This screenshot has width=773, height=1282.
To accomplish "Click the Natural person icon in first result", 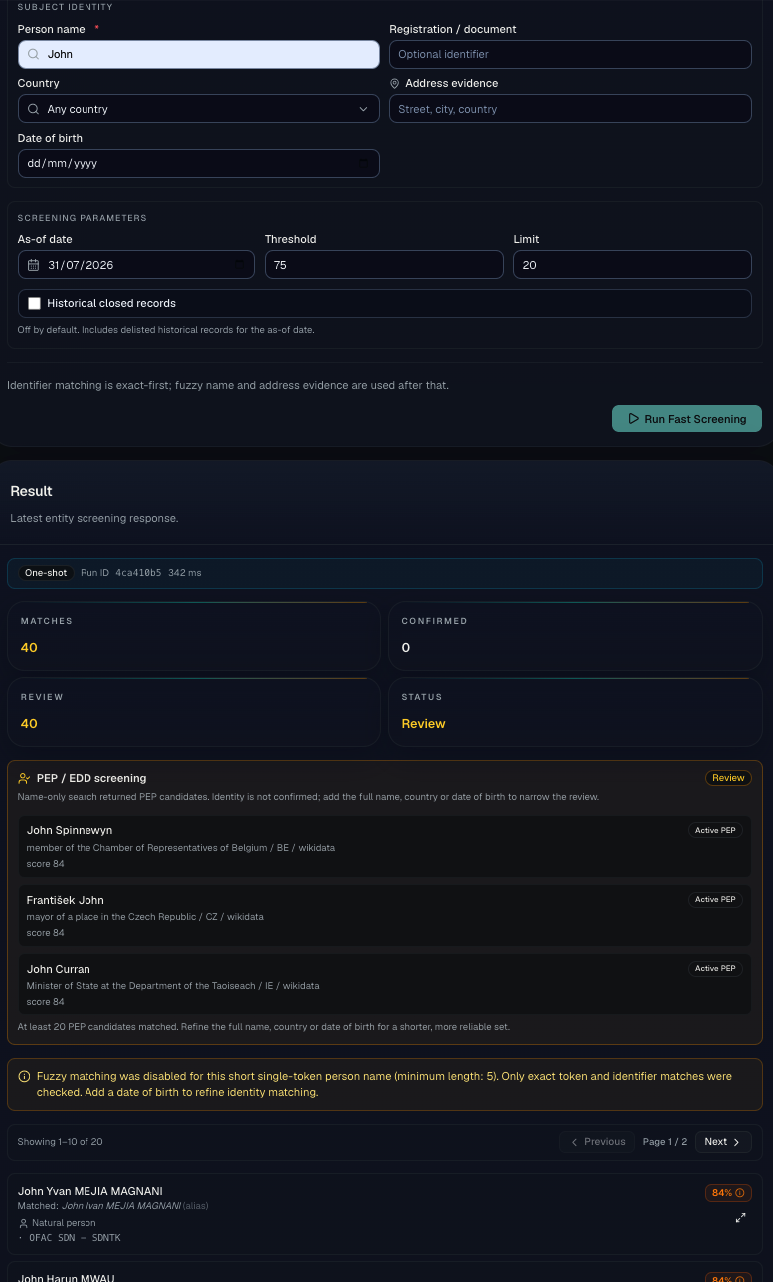I will (23, 1223).
